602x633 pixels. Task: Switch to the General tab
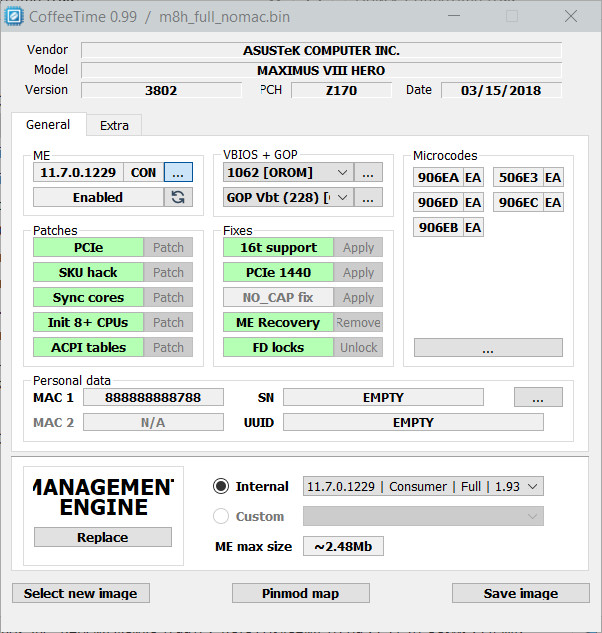coord(48,125)
